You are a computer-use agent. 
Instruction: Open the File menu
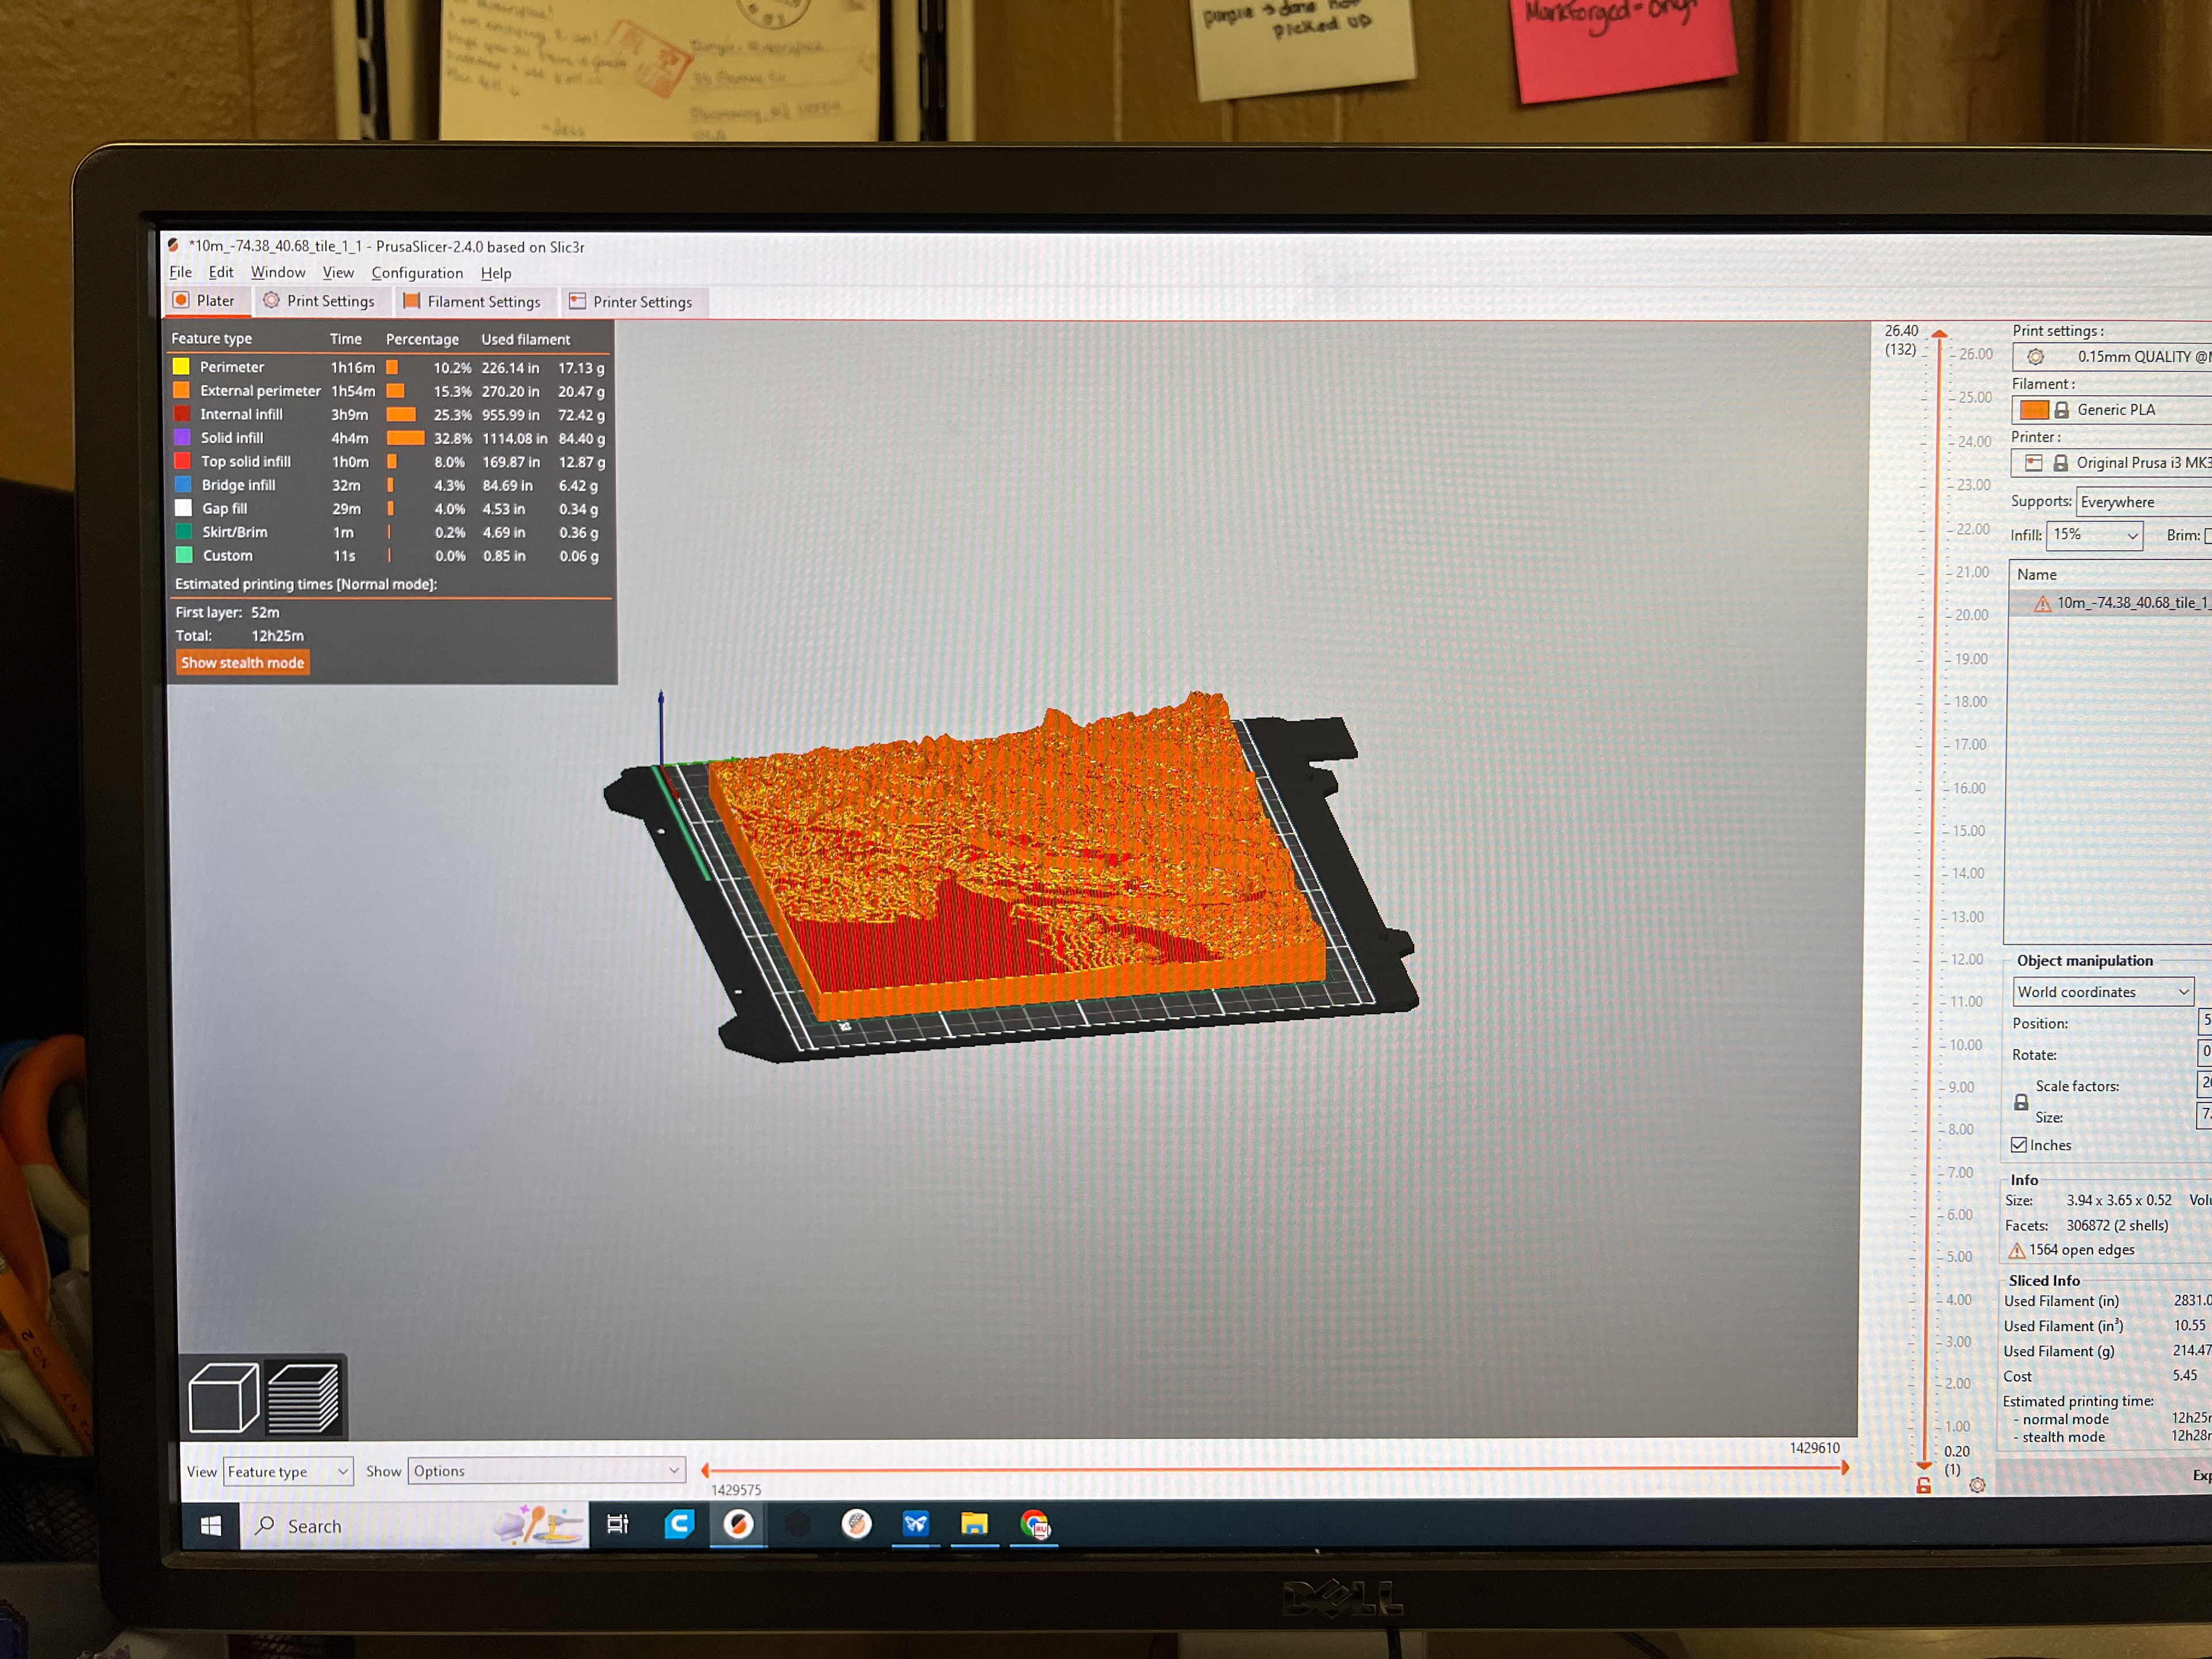point(181,272)
